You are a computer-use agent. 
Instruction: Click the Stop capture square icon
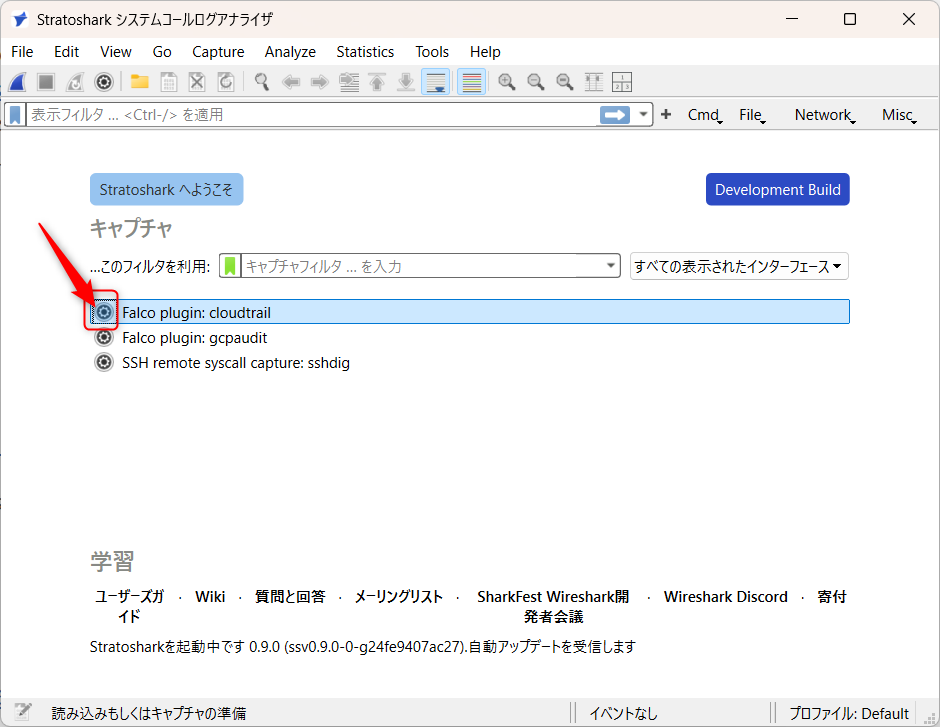(46, 82)
